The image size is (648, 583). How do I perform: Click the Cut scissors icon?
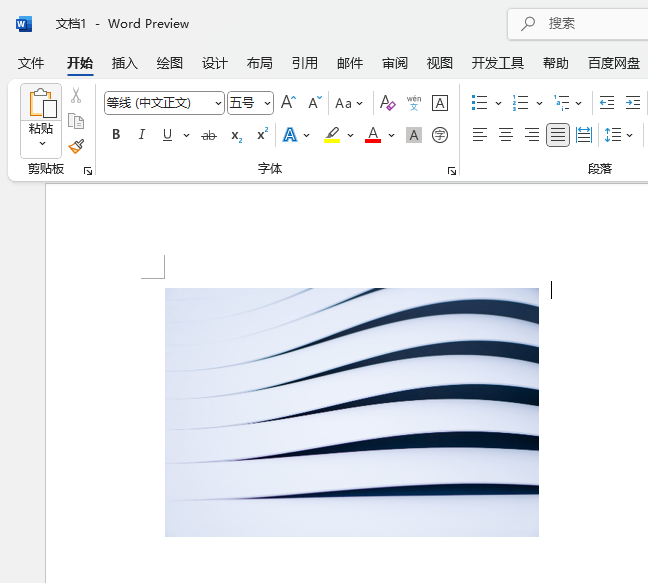[76, 95]
